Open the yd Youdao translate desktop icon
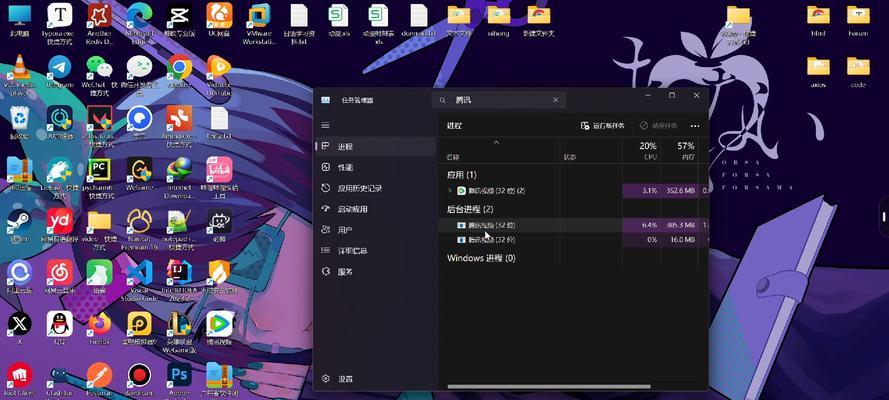The image size is (889, 400). 59,221
